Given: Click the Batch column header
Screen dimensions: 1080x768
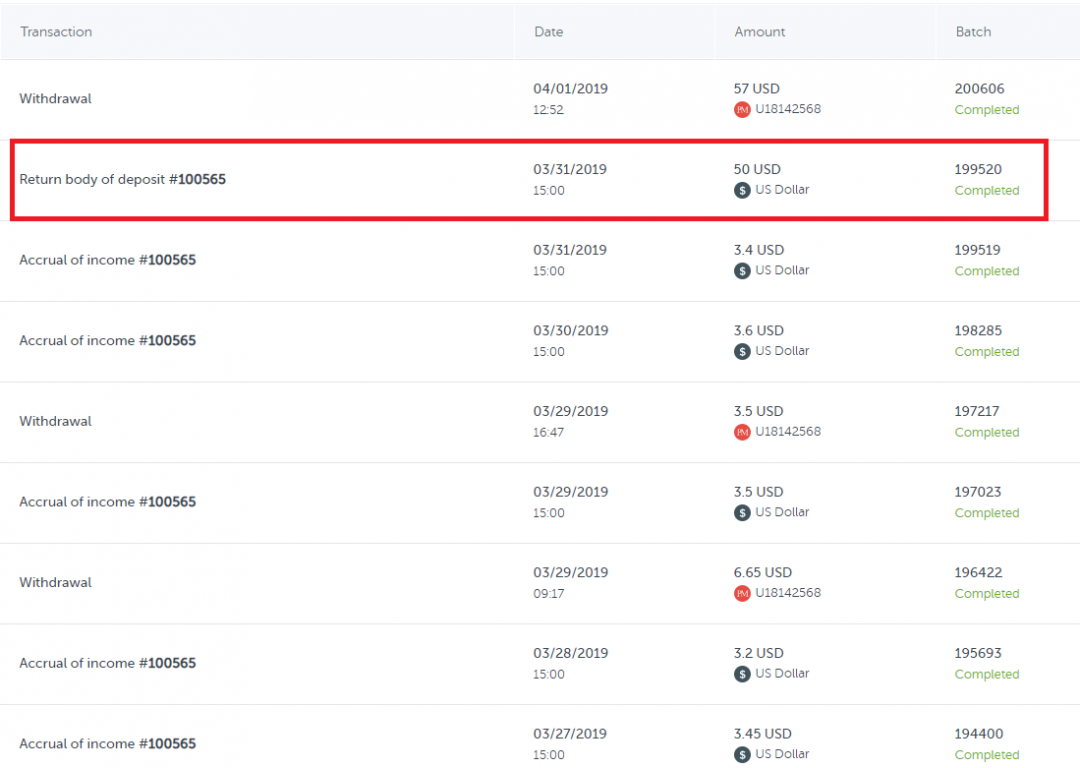Looking at the screenshot, I should click(973, 32).
